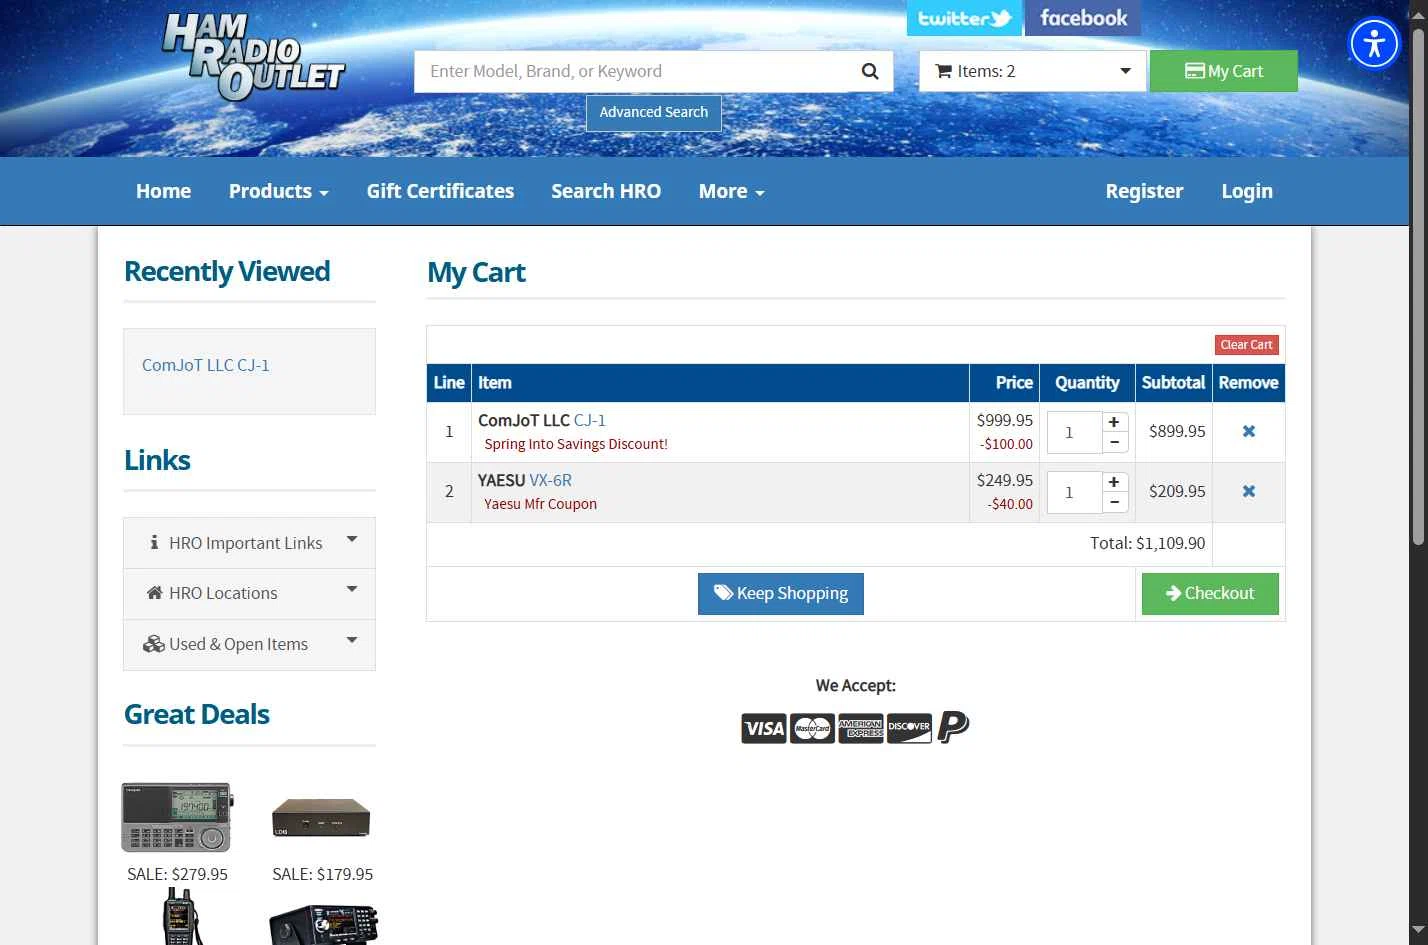Open the desktop transceiver deal thumbnail

324,925
